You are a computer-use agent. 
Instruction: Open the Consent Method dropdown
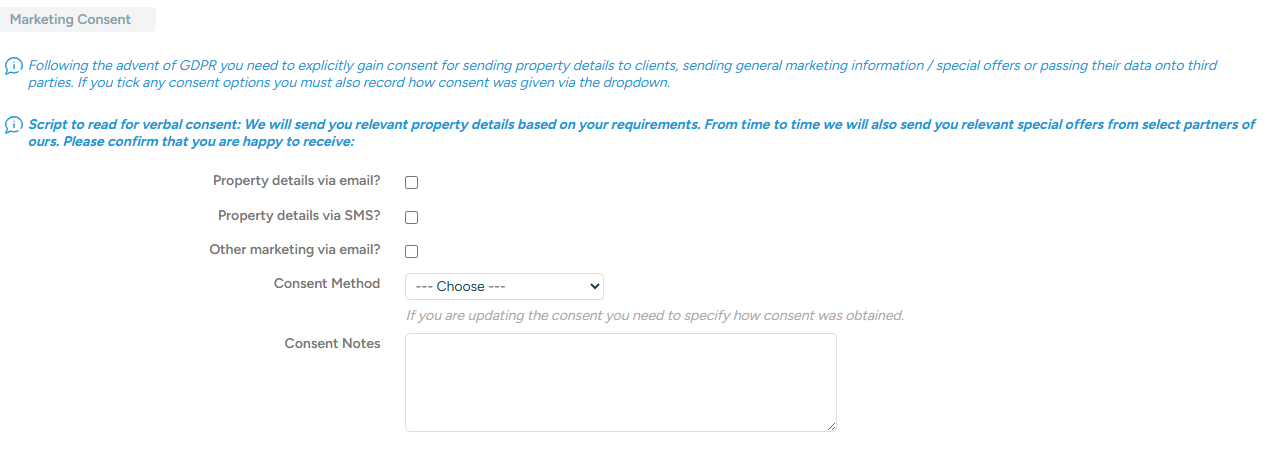click(503, 287)
